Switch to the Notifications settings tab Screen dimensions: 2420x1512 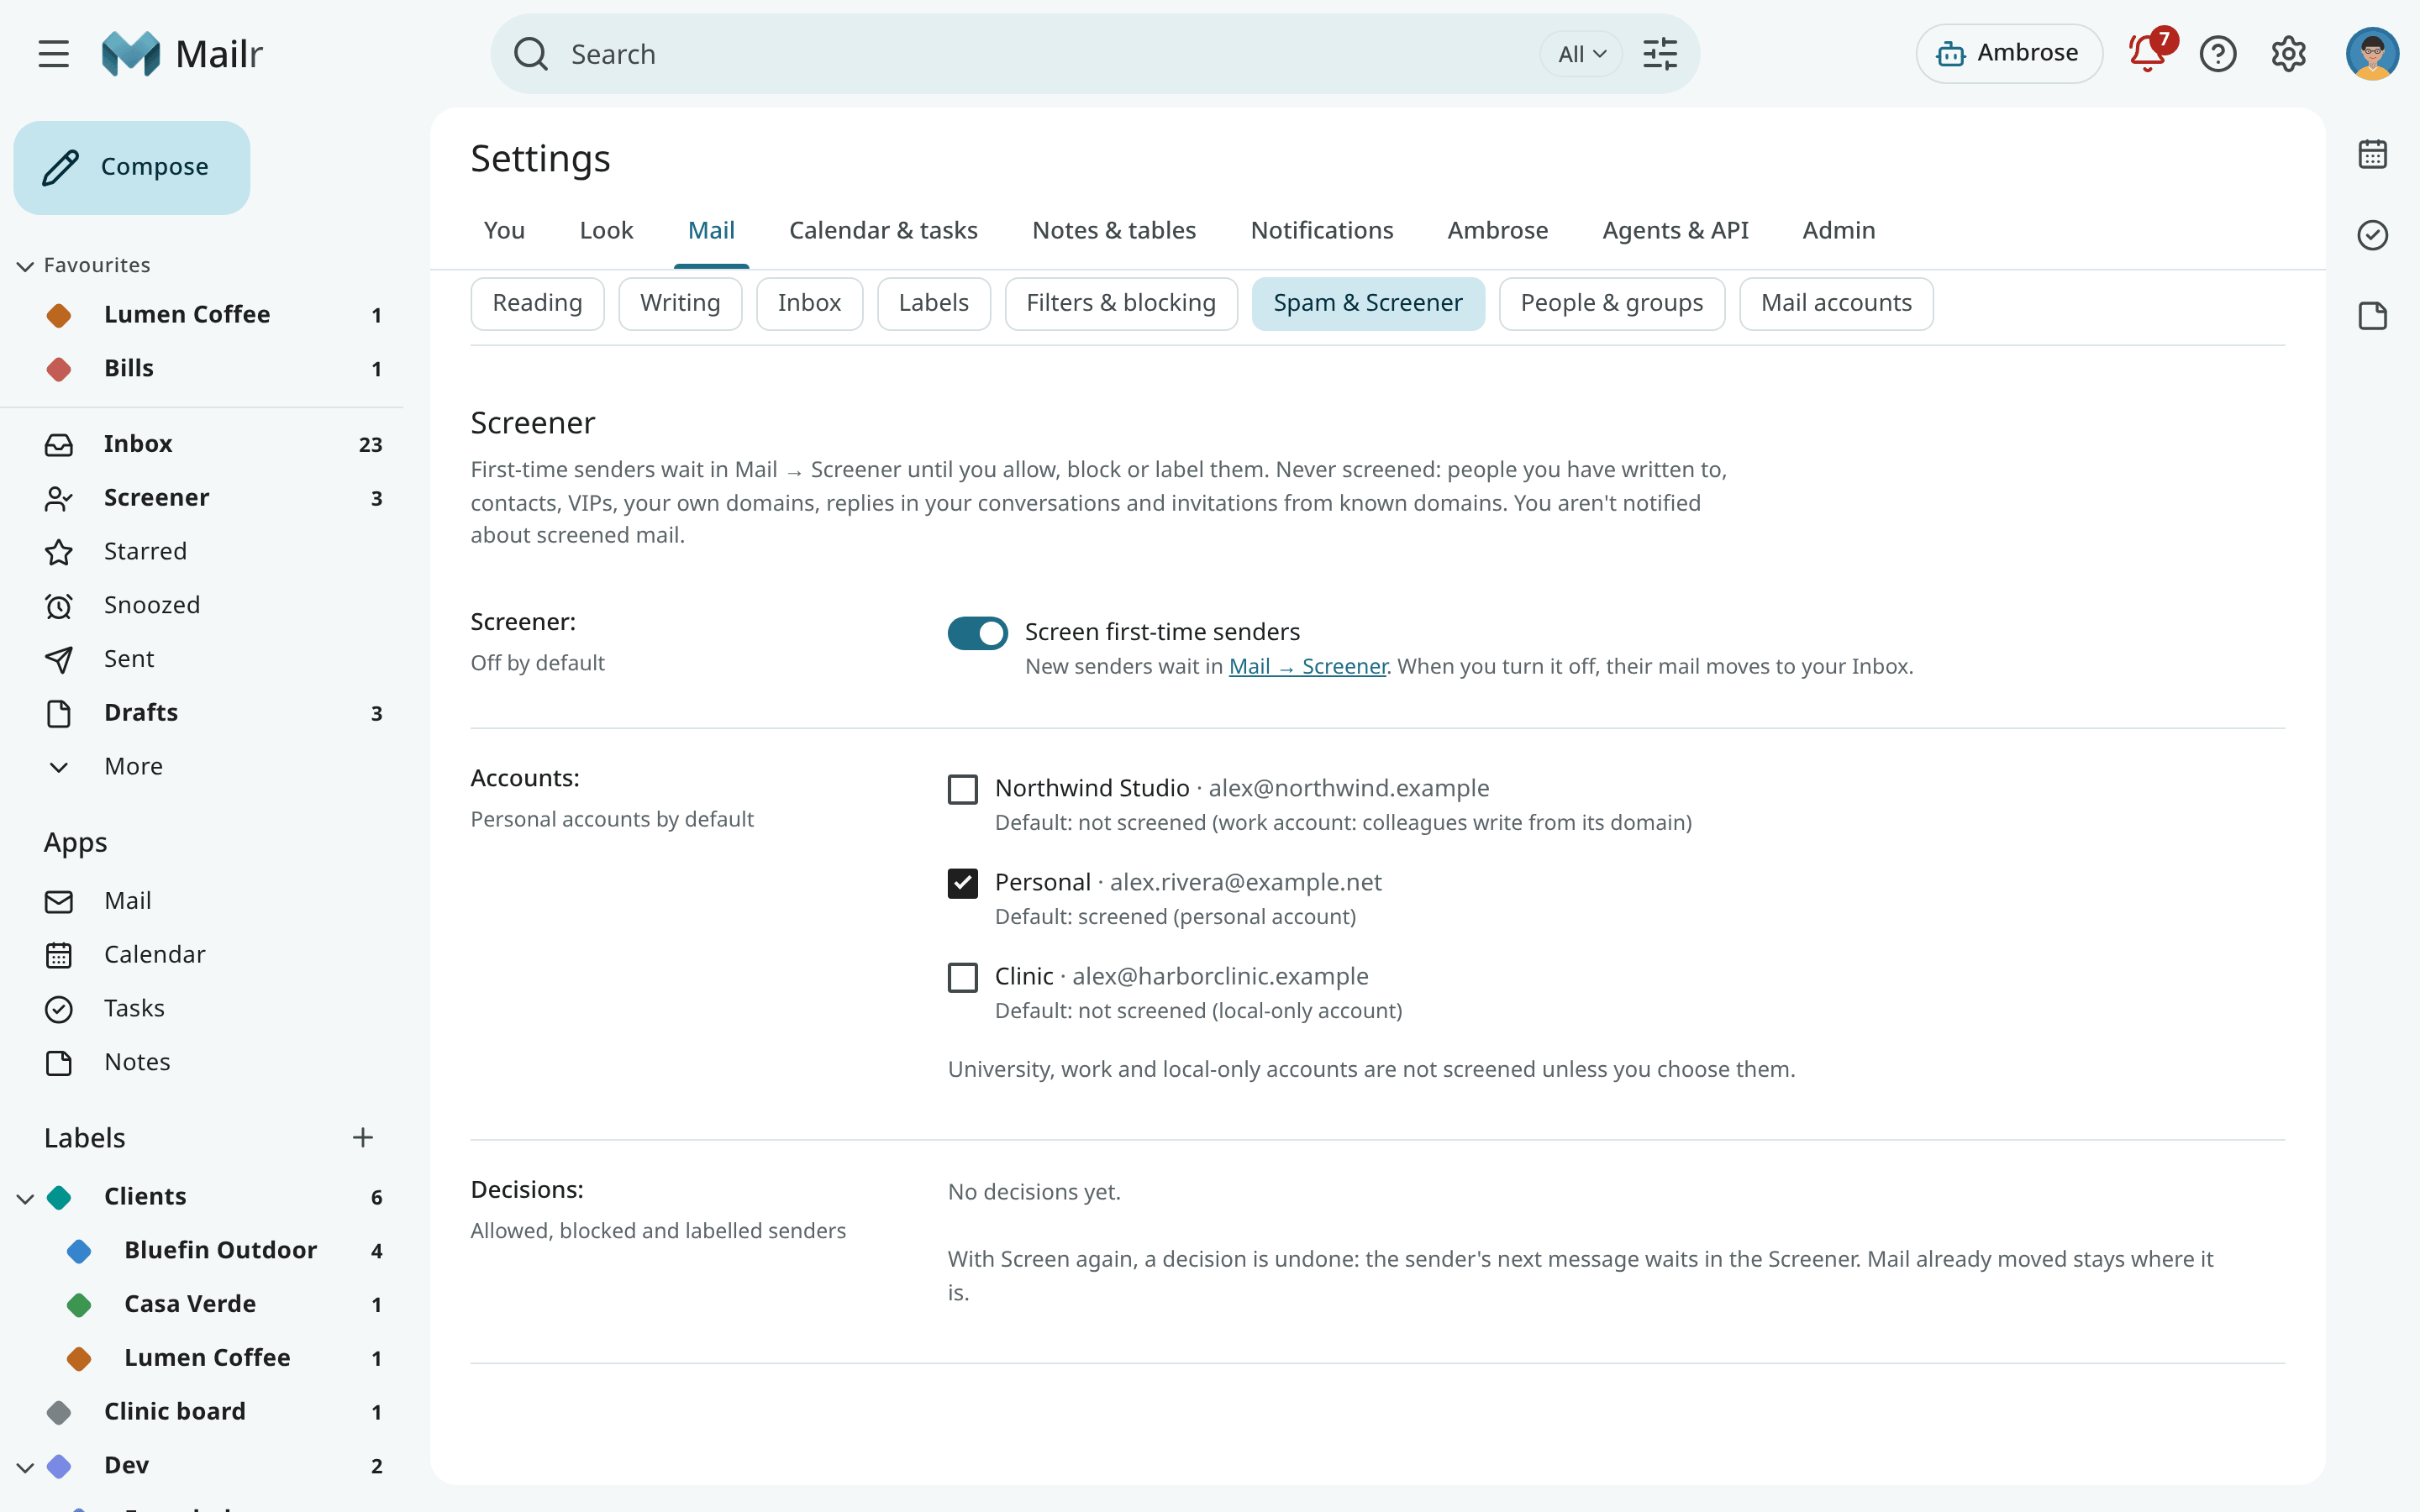point(1321,231)
